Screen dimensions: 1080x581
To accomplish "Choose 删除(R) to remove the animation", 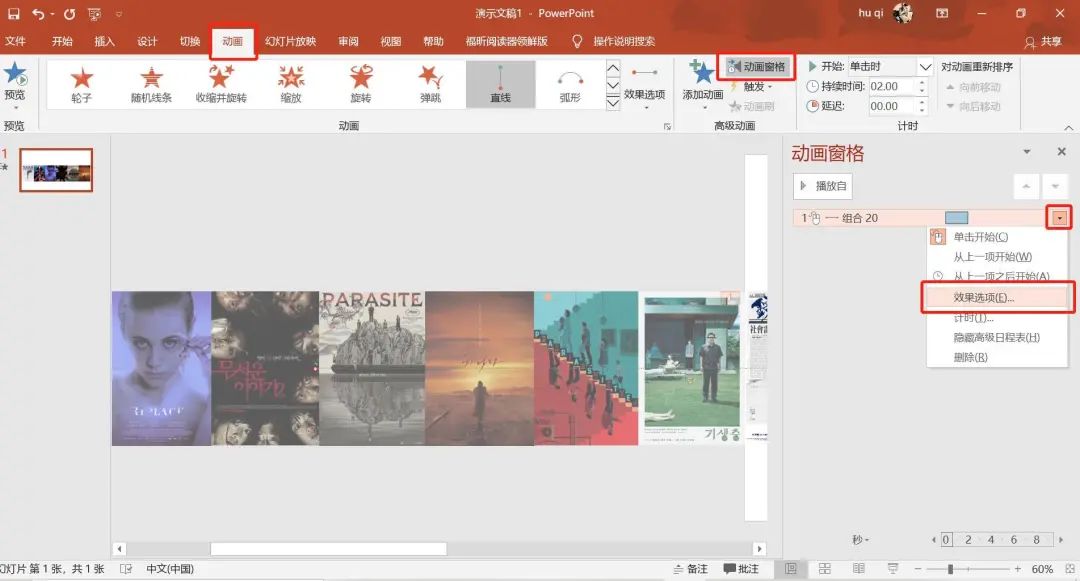I will coord(997,357).
